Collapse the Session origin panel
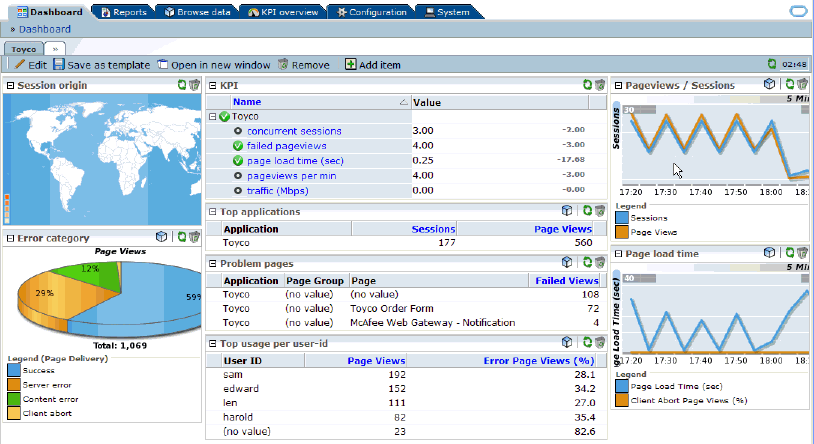 pos(10,86)
